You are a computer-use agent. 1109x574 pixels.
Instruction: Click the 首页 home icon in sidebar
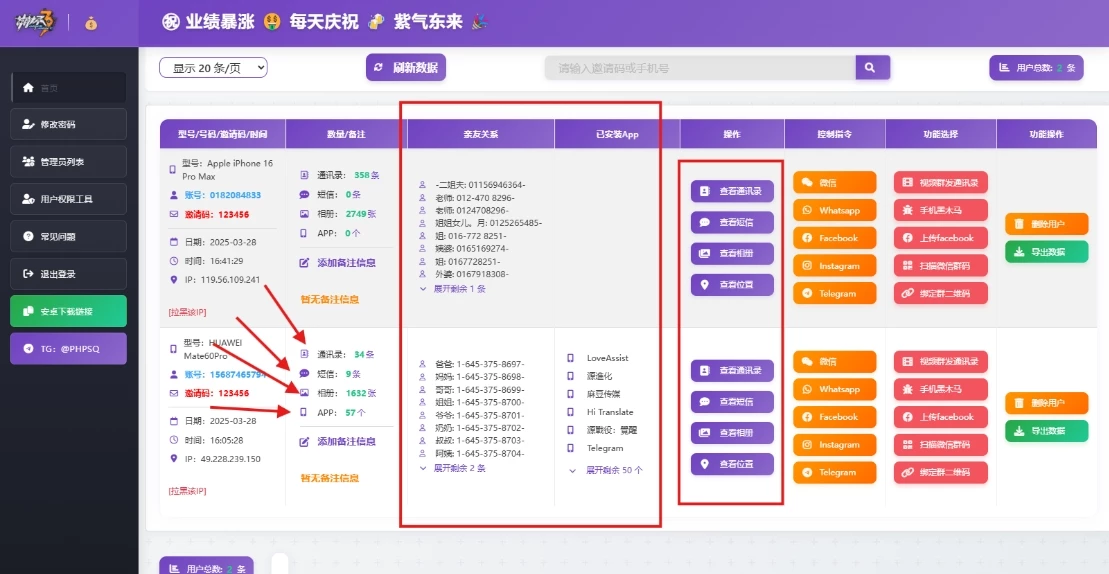click(28, 88)
